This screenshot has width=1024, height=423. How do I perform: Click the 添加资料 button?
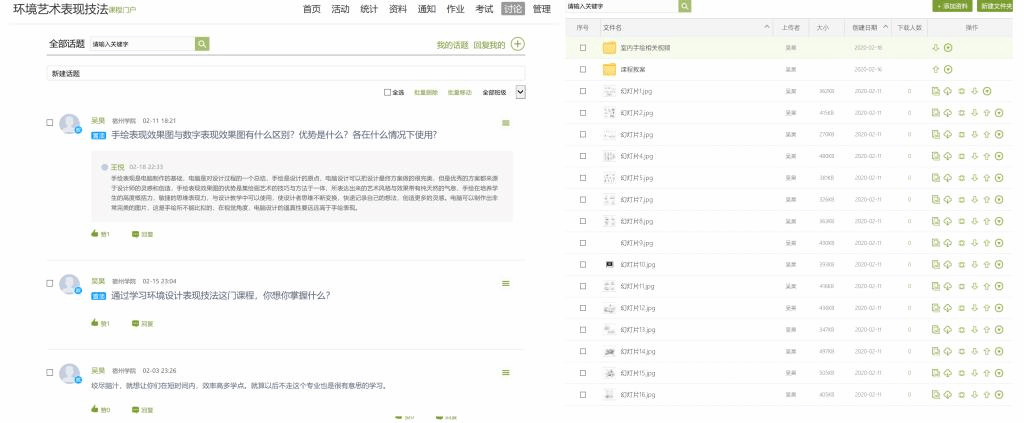coord(950,6)
